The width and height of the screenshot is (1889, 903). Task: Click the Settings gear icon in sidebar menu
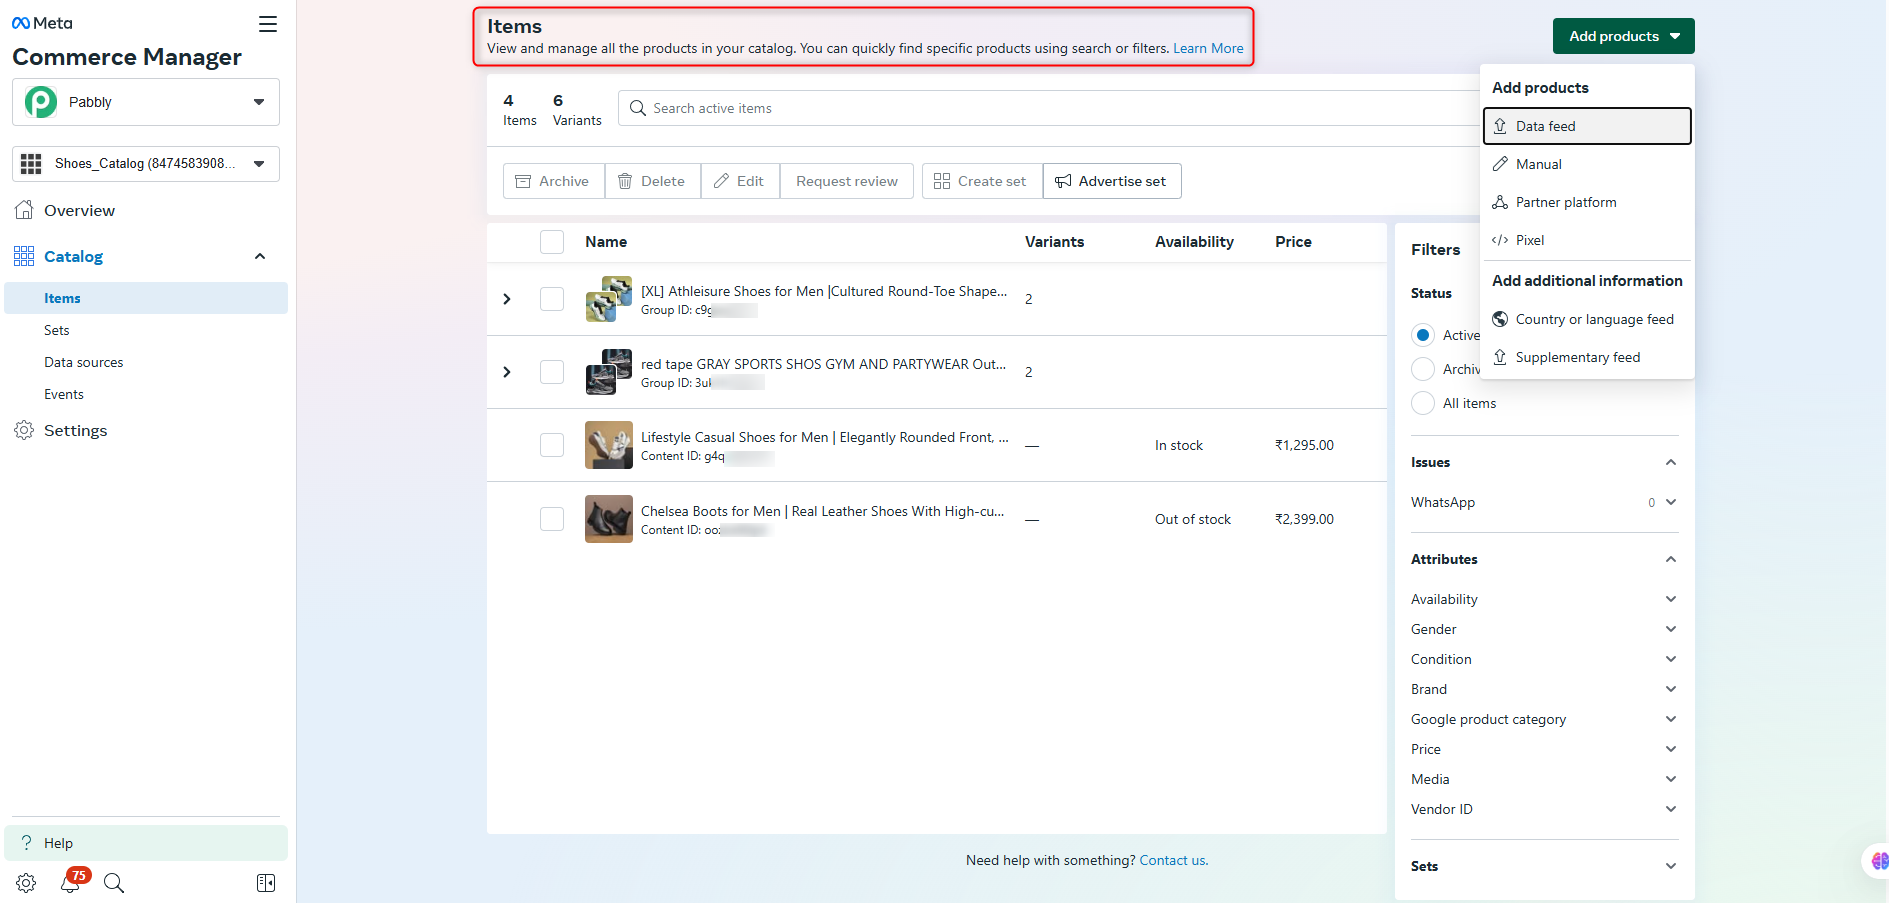pyautogui.click(x=24, y=430)
